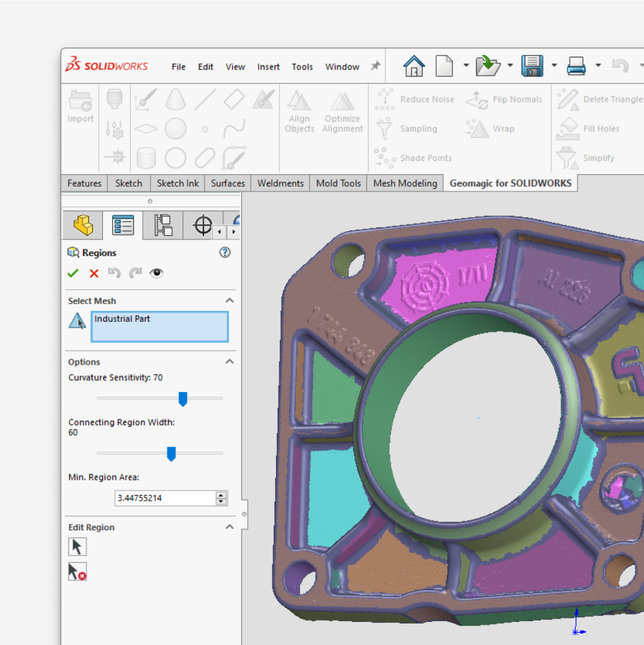Image resolution: width=644 pixels, height=645 pixels.
Task: Open the Window menu
Action: click(342, 67)
